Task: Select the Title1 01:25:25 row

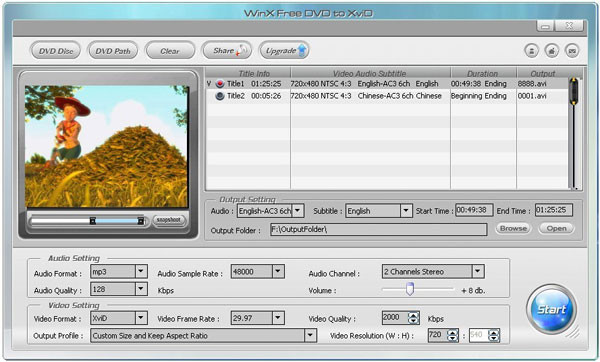Action: pos(386,84)
